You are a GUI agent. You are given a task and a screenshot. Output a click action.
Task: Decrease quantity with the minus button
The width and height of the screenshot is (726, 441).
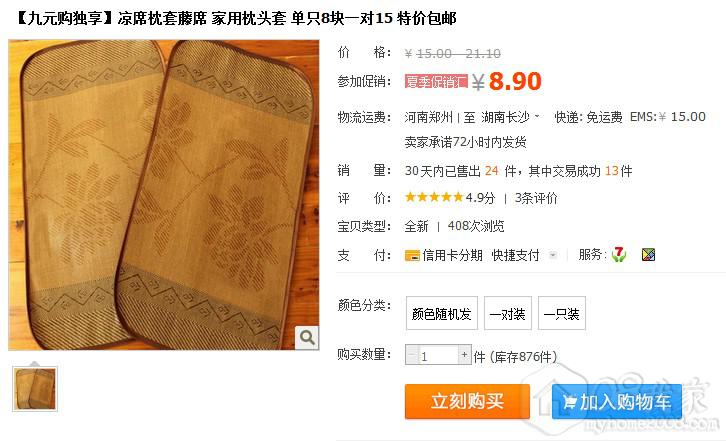pyautogui.click(x=412, y=355)
